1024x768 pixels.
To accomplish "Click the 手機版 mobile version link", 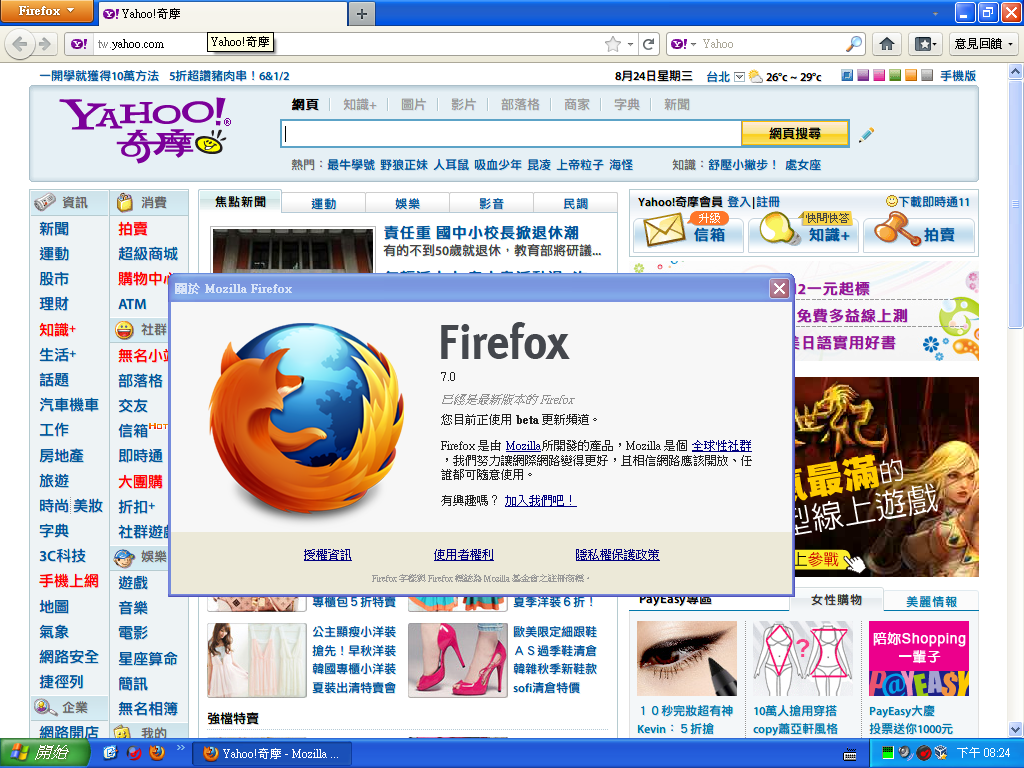I will point(958,76).
